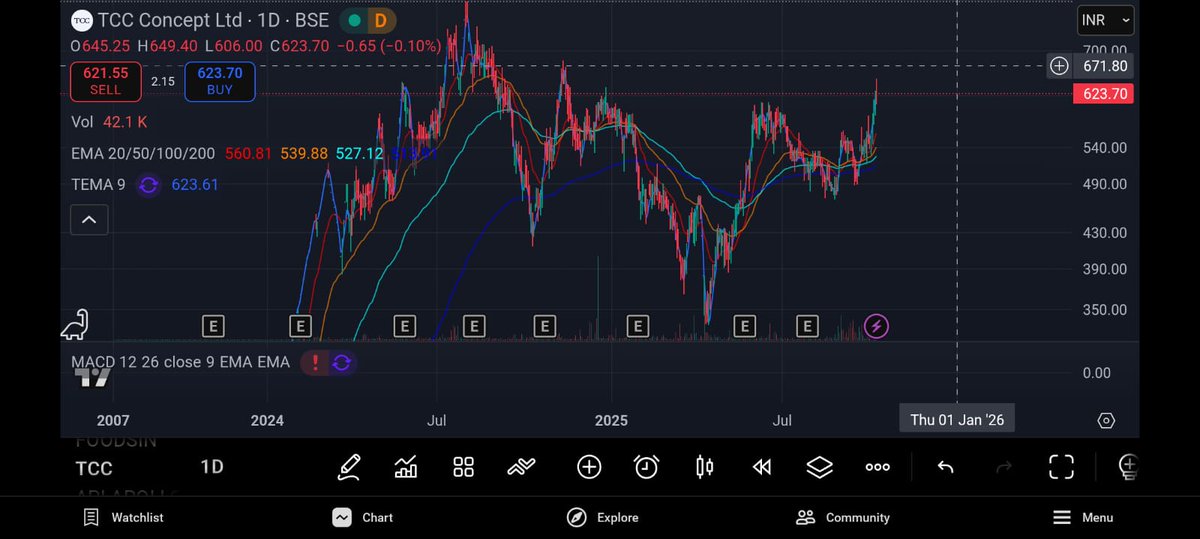Enter fullscreen mode icon
Viewport: 1200px width, 539px height.
(x=1061, y=467)
